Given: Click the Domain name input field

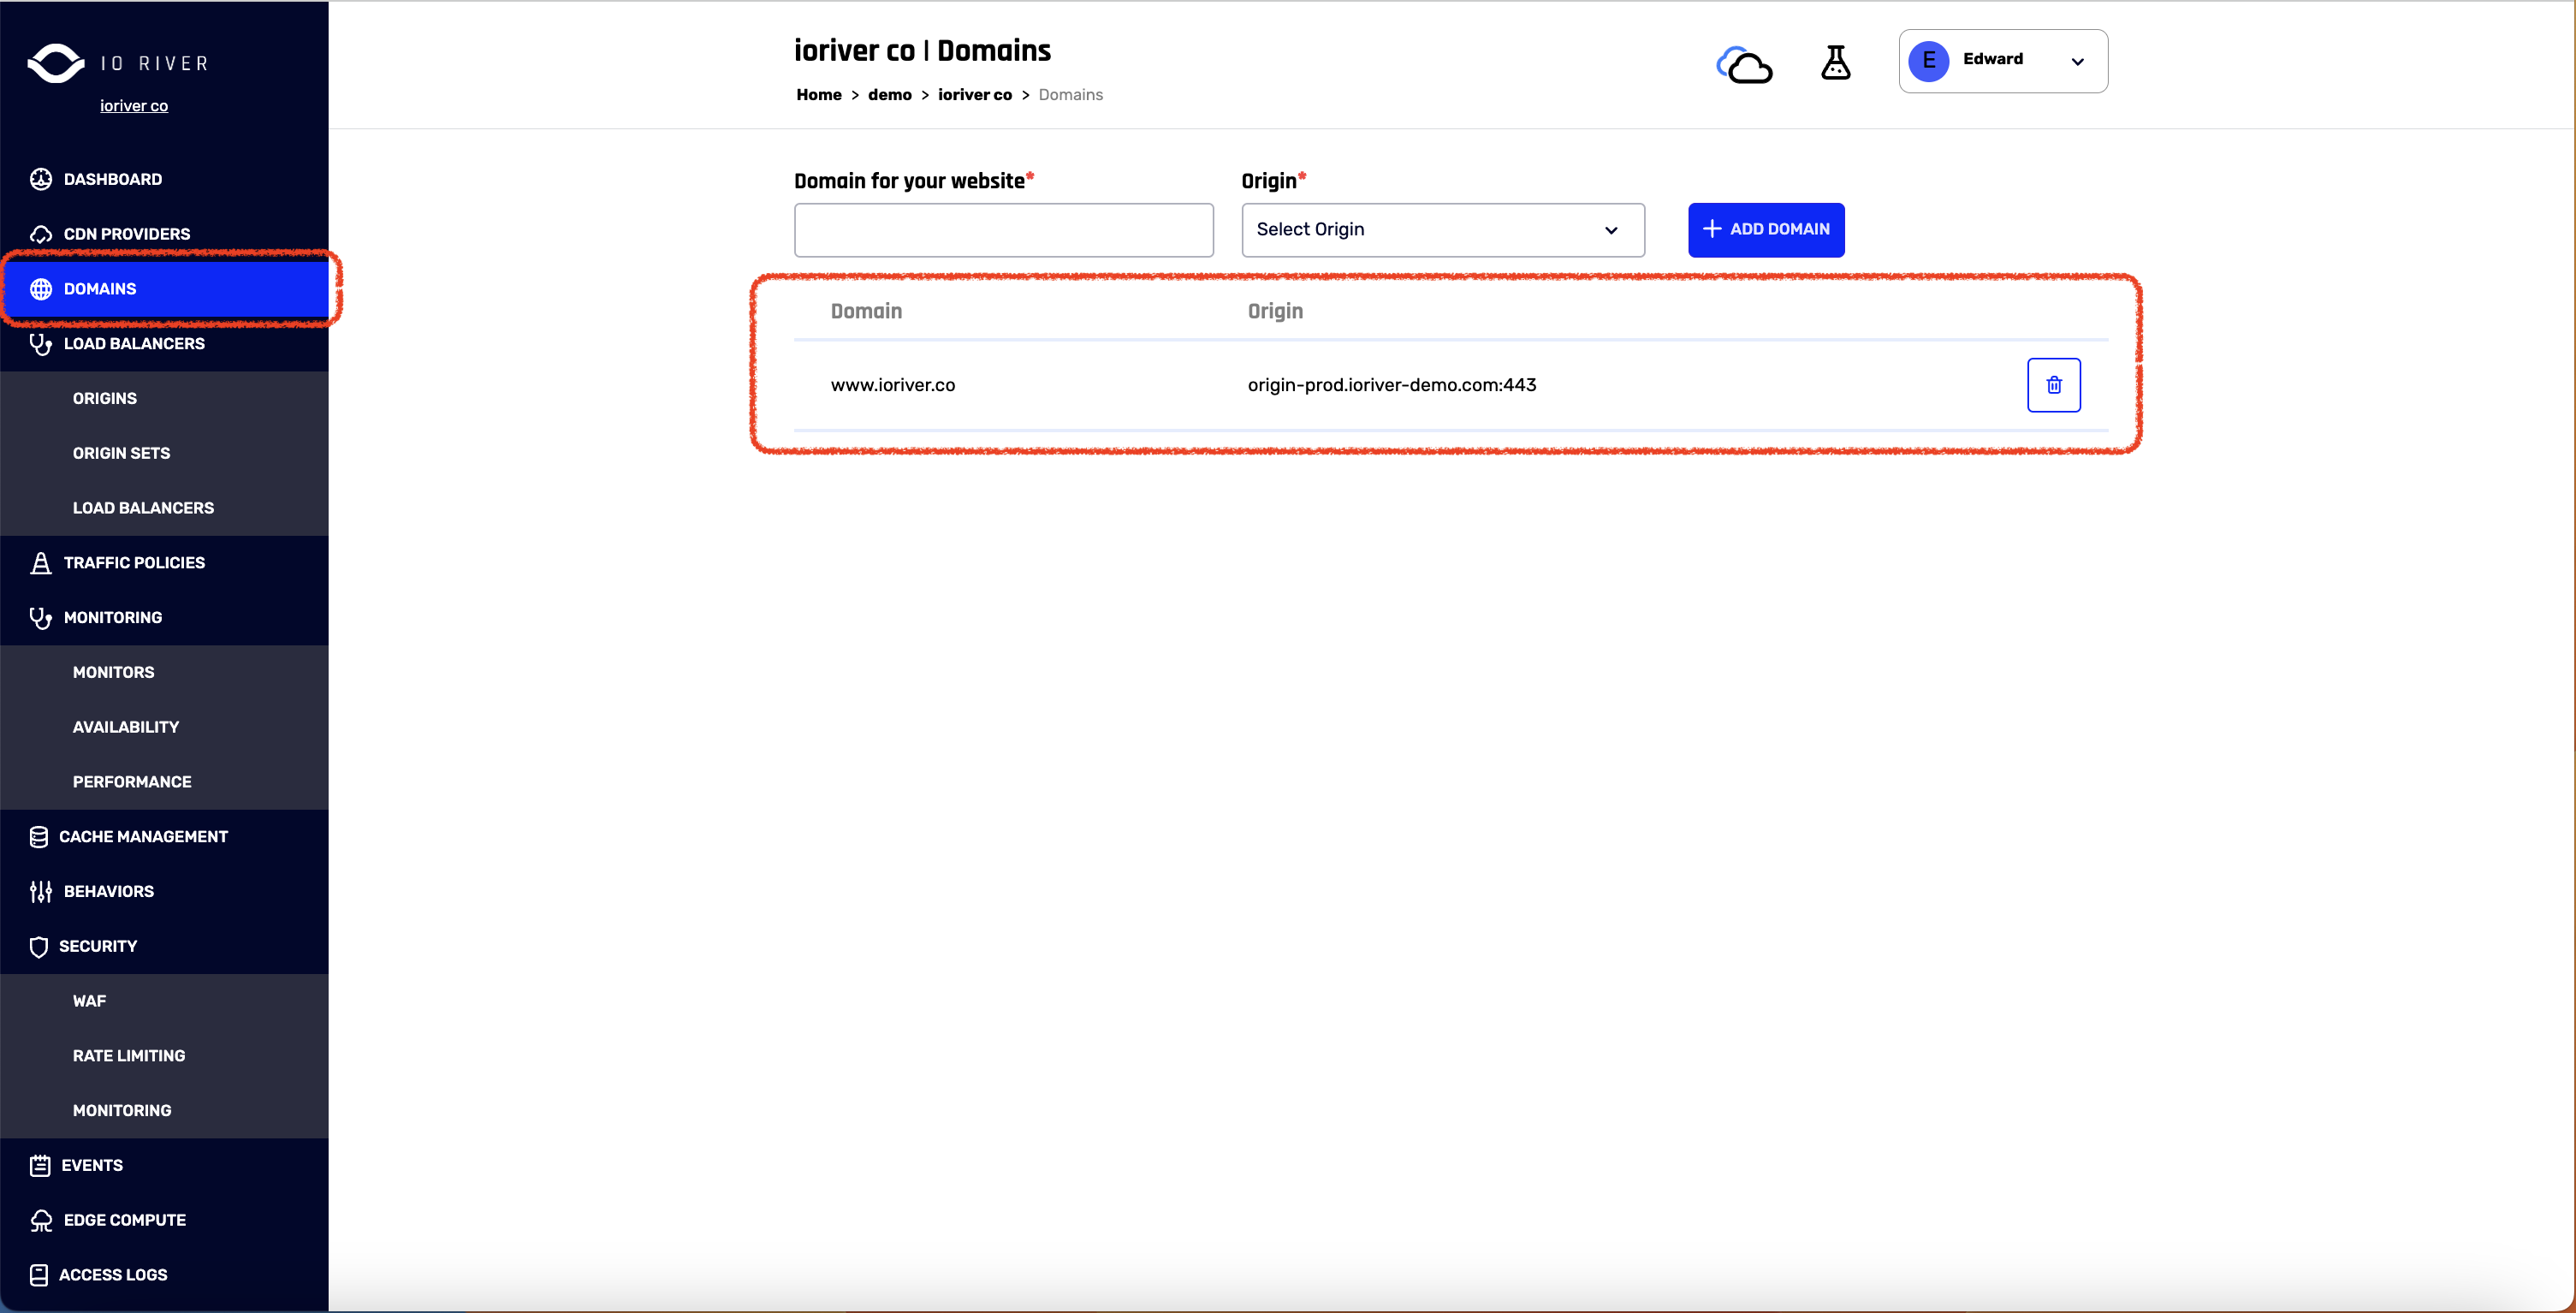Looking at the screenshot, I should click(1004, 229).
